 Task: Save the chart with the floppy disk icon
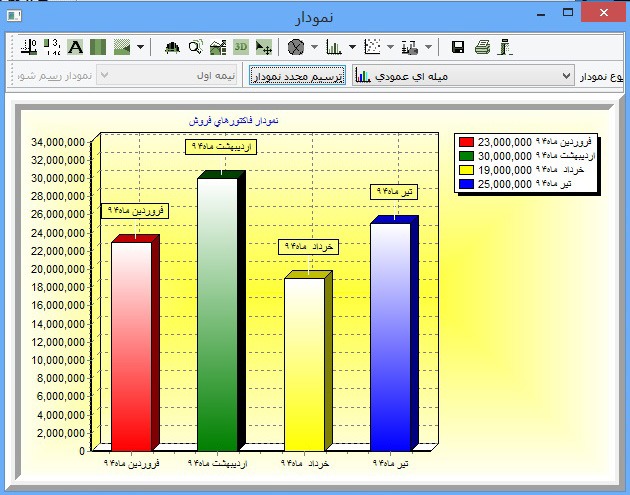coord(458,47)
